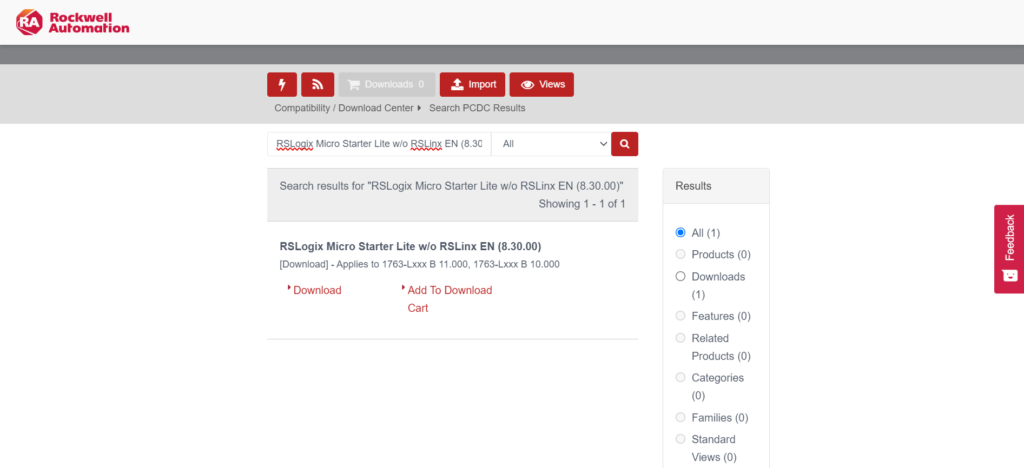Select the Related Products (0) radio filter
The width and height of the screenshot is (1024, 468).
tap(680, 338)
